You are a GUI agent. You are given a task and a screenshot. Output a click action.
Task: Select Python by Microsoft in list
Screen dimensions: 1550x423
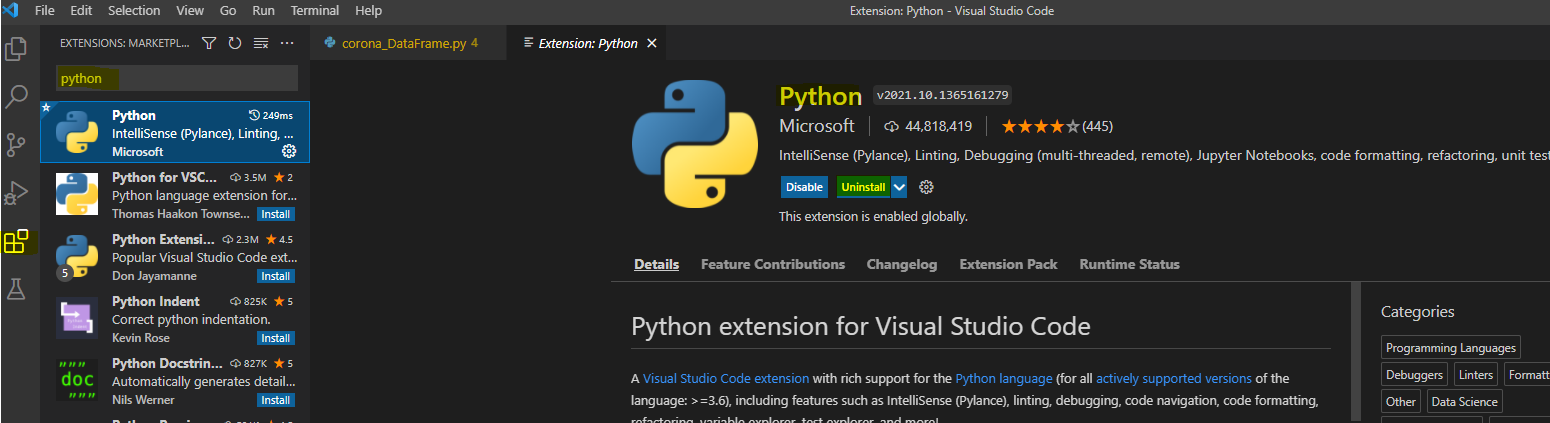click(x=175, y=132)
